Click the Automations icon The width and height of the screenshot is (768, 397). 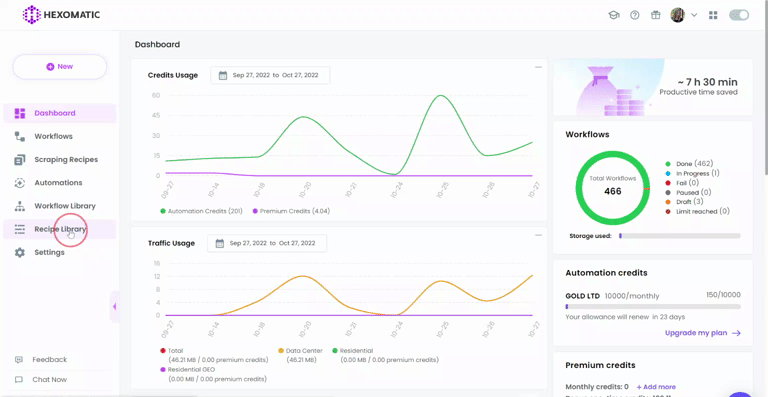pos(20,183)
